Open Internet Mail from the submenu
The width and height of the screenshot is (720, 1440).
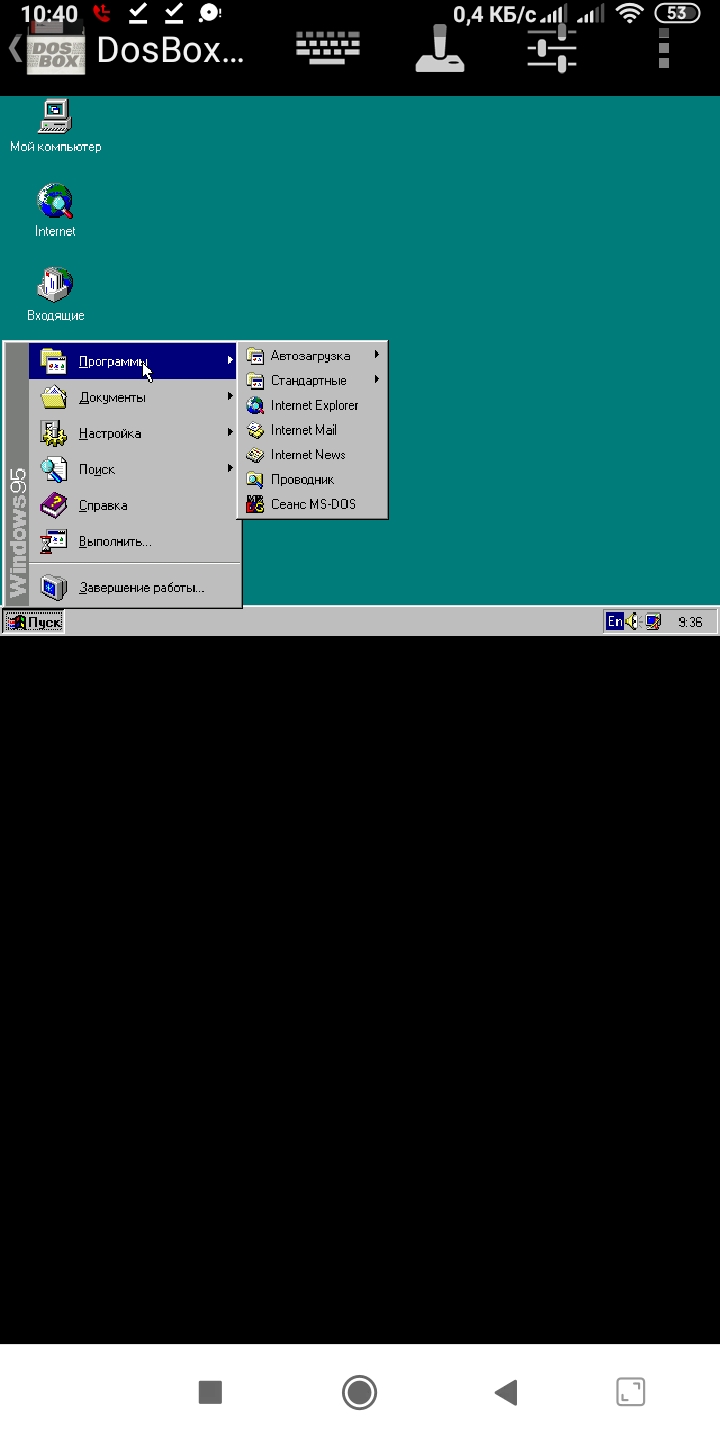pos(312,430)
